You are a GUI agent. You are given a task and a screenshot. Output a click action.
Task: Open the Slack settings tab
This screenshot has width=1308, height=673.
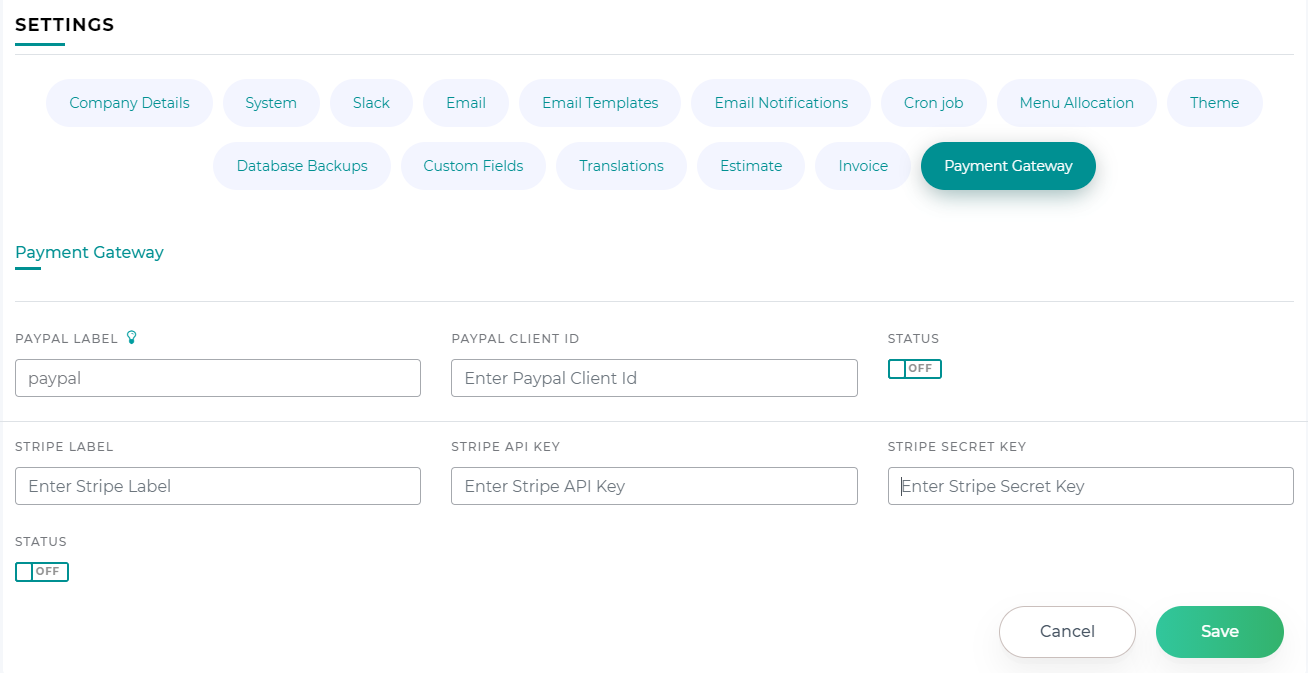[371, 103]
